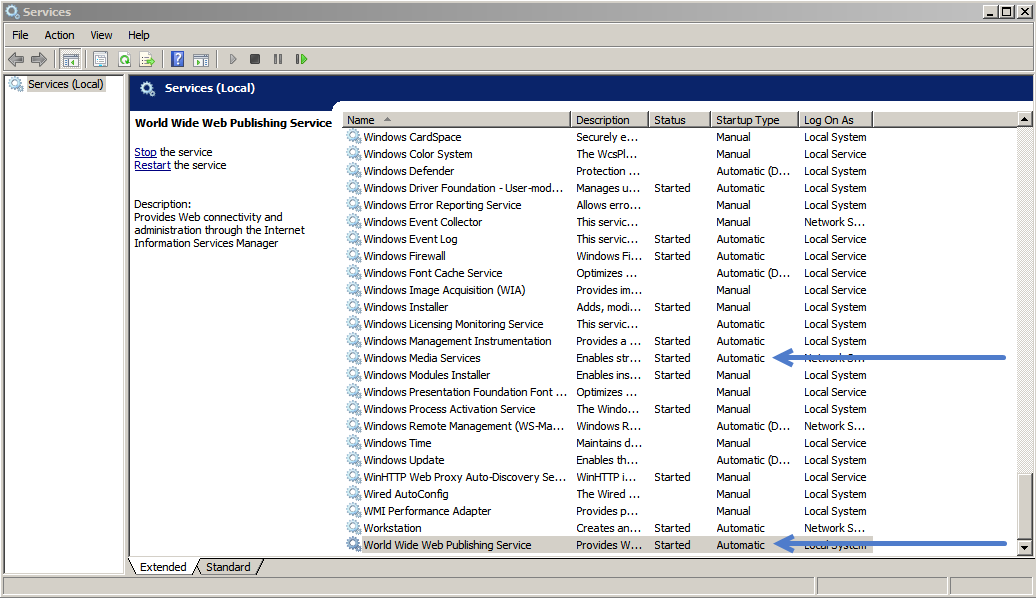The image size is (1036, 598).
Task: Click the Export List toolbar icon
Action: click(x=147, y=59)
